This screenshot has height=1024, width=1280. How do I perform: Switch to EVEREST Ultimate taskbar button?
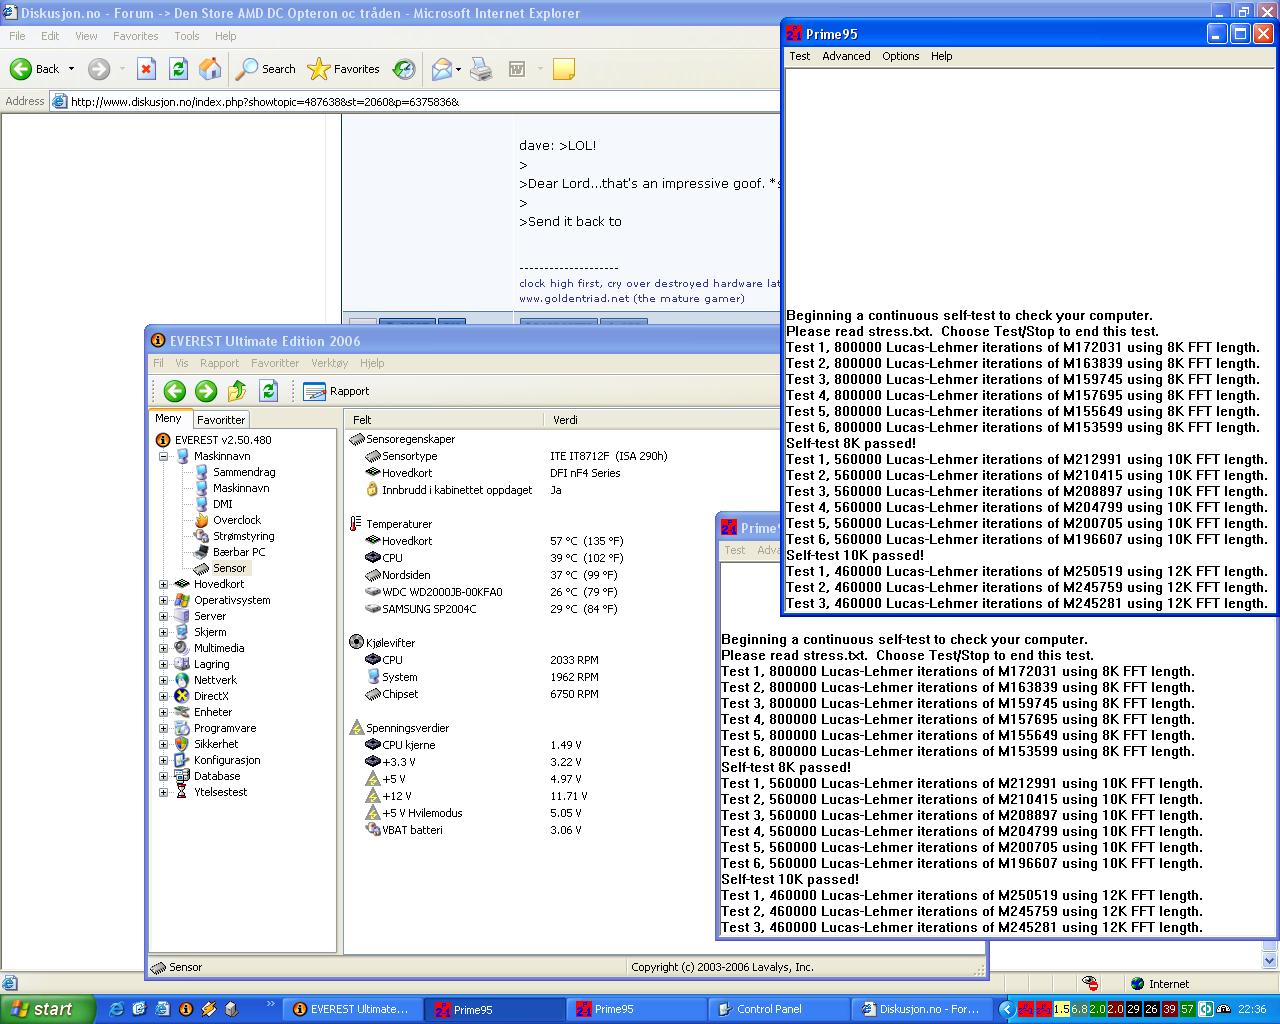point(351,1009)
